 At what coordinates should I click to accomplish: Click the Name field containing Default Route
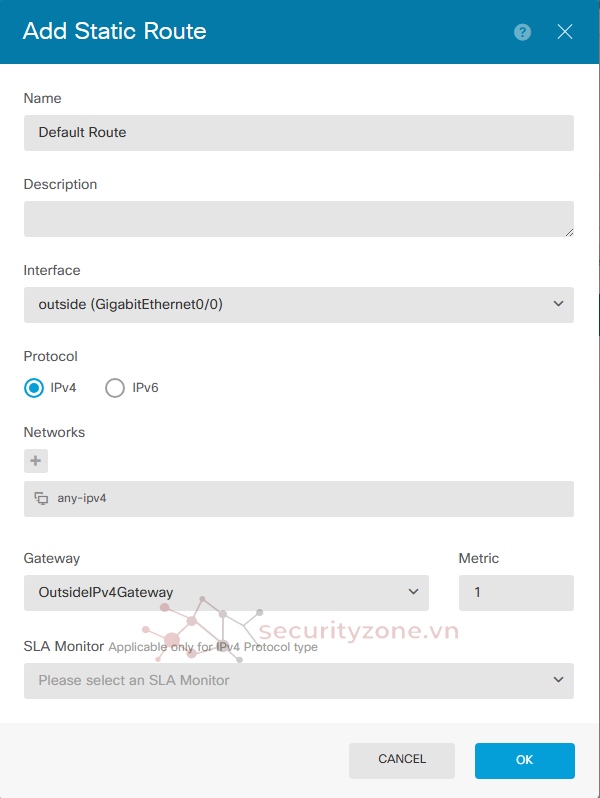(299, 133)
